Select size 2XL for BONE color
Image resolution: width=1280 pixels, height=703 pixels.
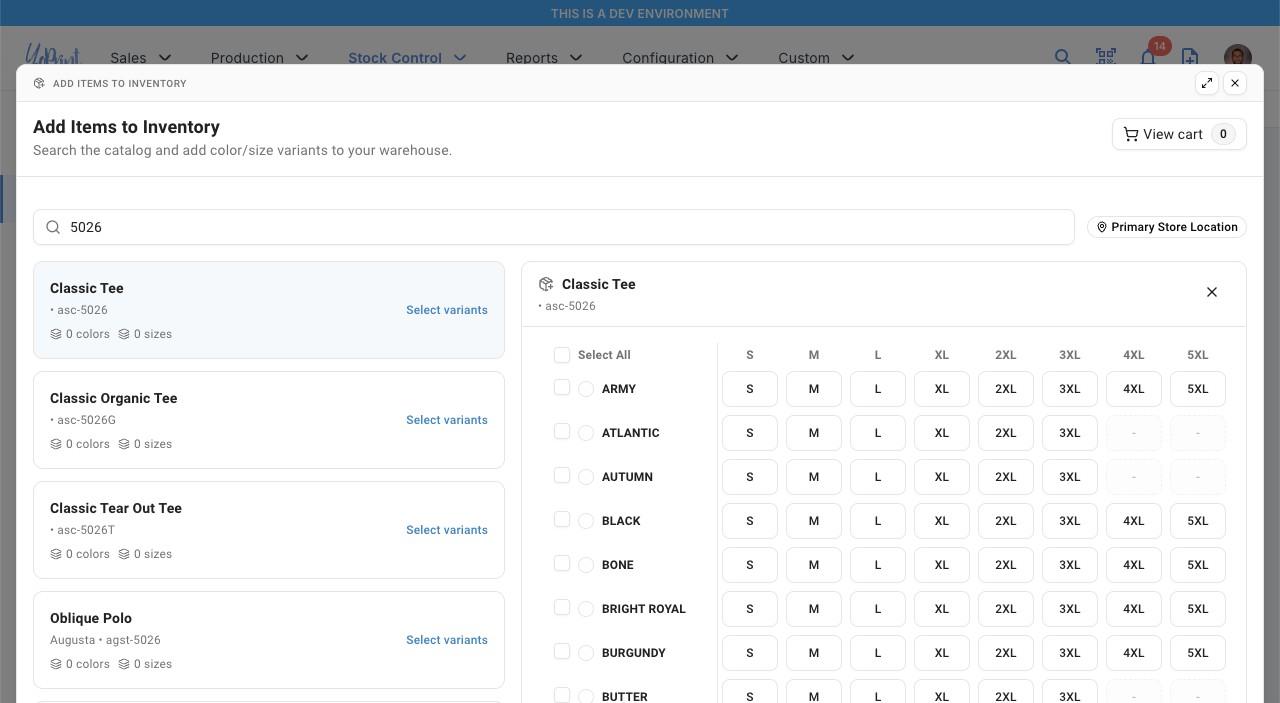pos(1005,565)
